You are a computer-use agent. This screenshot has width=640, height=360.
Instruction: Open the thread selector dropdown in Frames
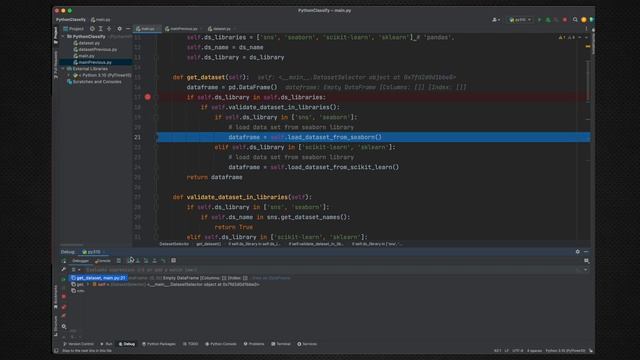click(x=76, y=269)
